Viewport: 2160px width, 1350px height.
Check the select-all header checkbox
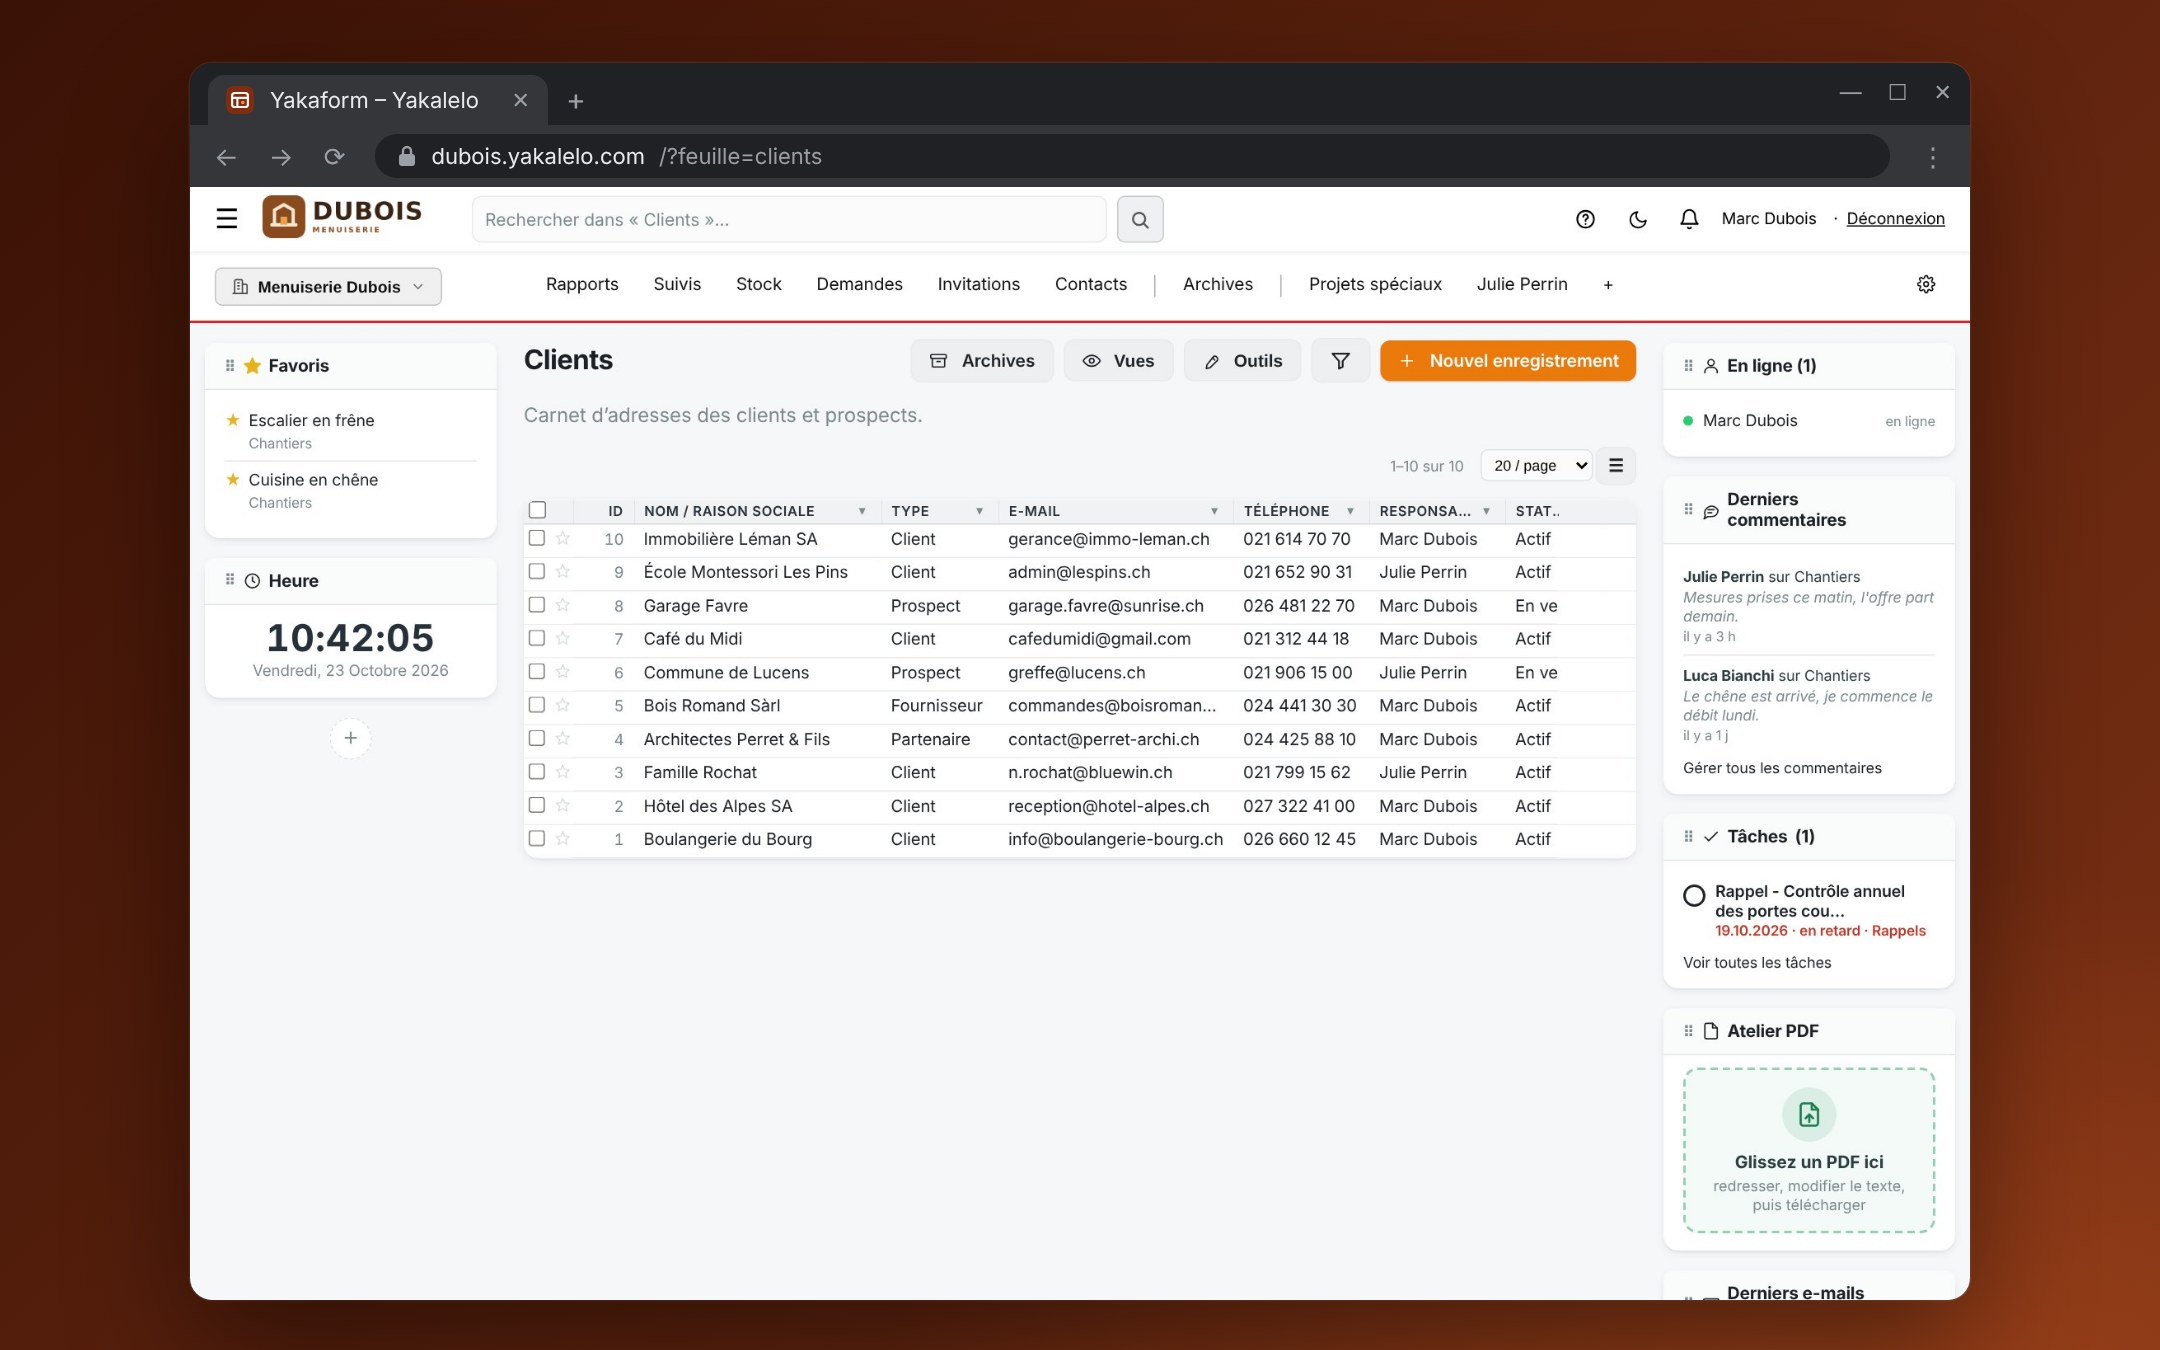pyautogui.click(x=537, y=510)
